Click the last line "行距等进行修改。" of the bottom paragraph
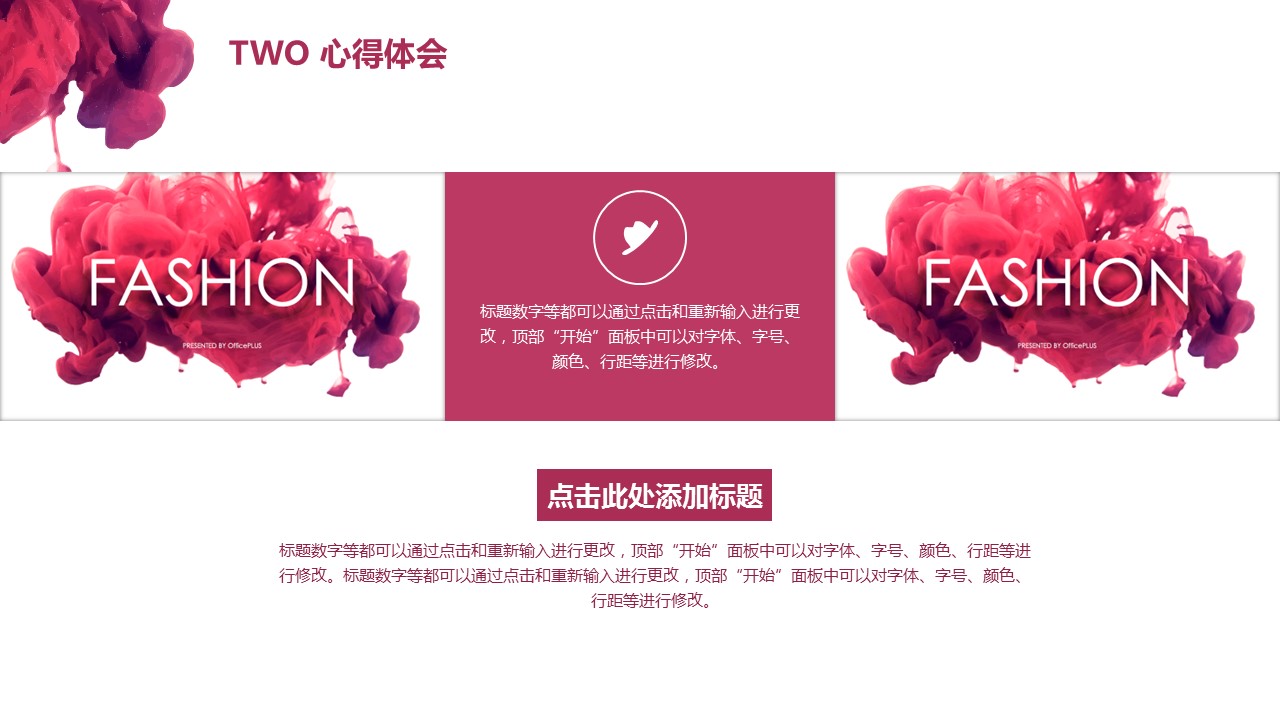 point(655,600)
